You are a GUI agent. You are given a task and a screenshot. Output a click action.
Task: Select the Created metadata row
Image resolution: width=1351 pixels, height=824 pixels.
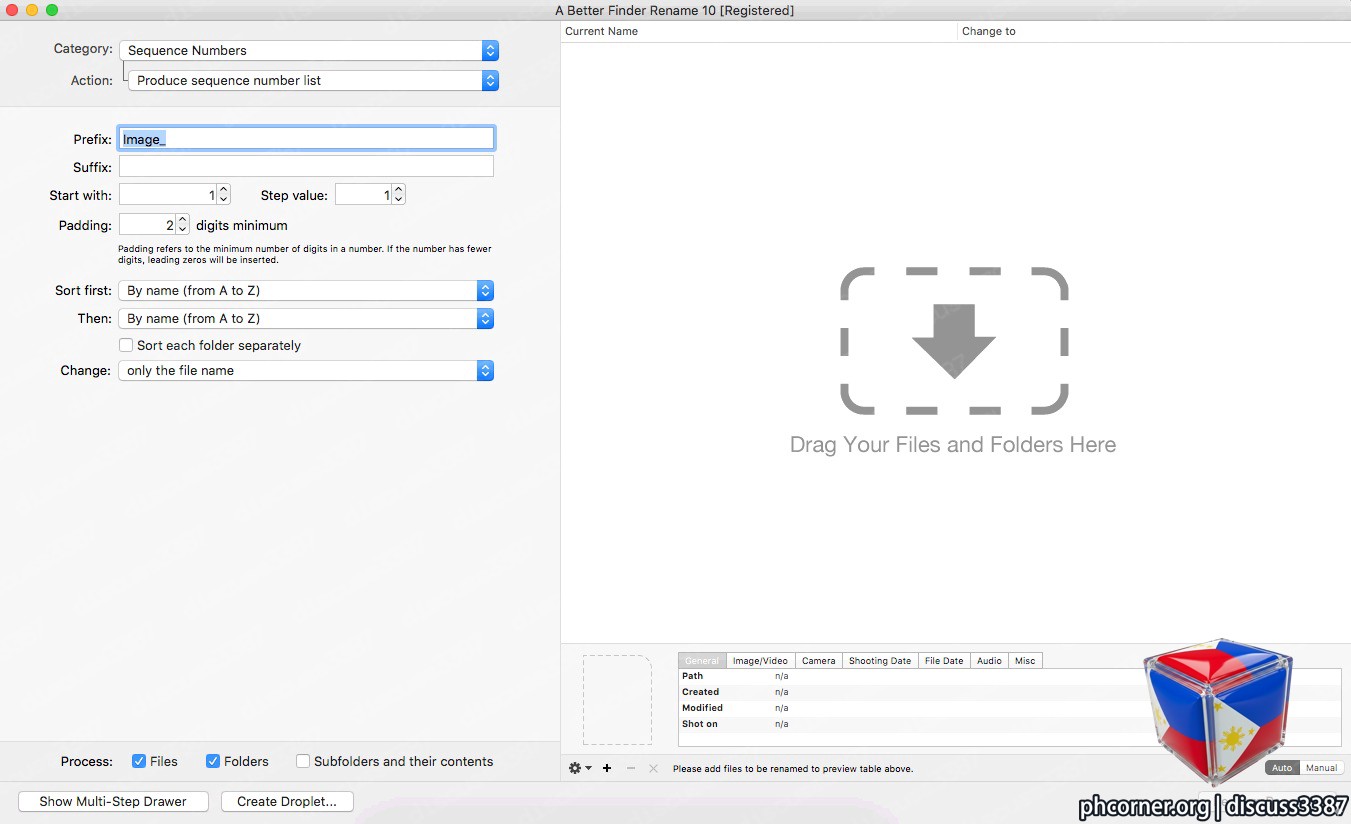[x=1009, y=692]
